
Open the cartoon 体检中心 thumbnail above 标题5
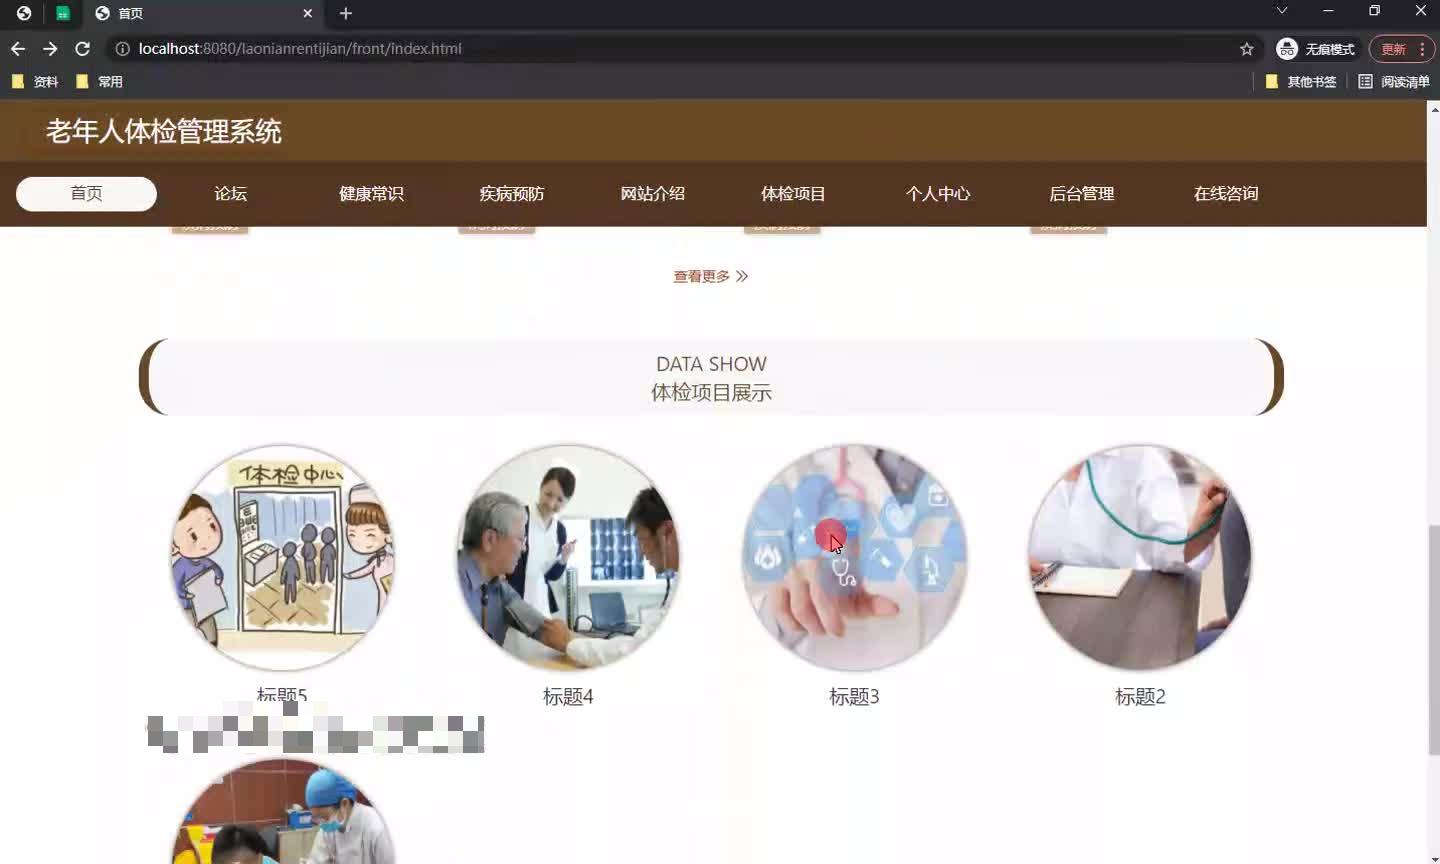(282, 558)
